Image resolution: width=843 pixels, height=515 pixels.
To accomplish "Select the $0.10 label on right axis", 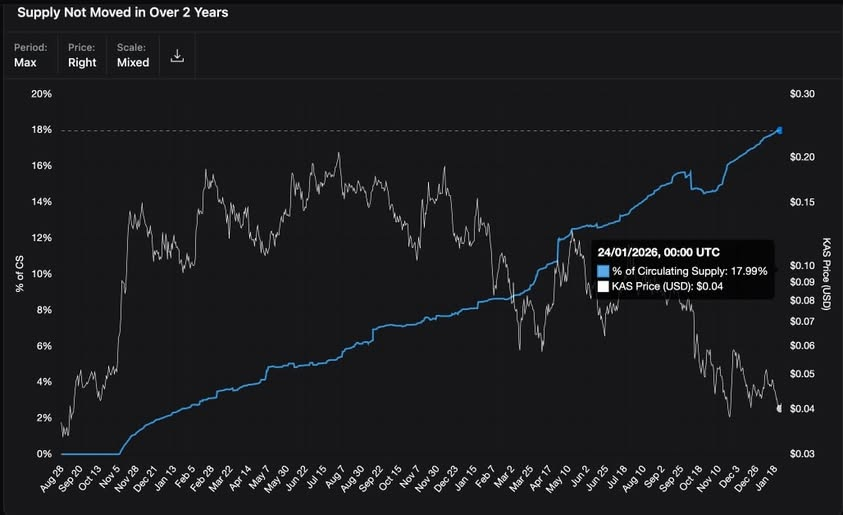I will 802,266.
